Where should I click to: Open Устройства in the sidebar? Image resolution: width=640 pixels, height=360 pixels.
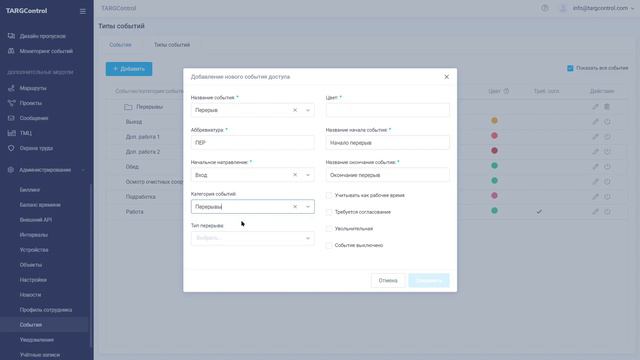pyautogui.click(x=34, y=250)
